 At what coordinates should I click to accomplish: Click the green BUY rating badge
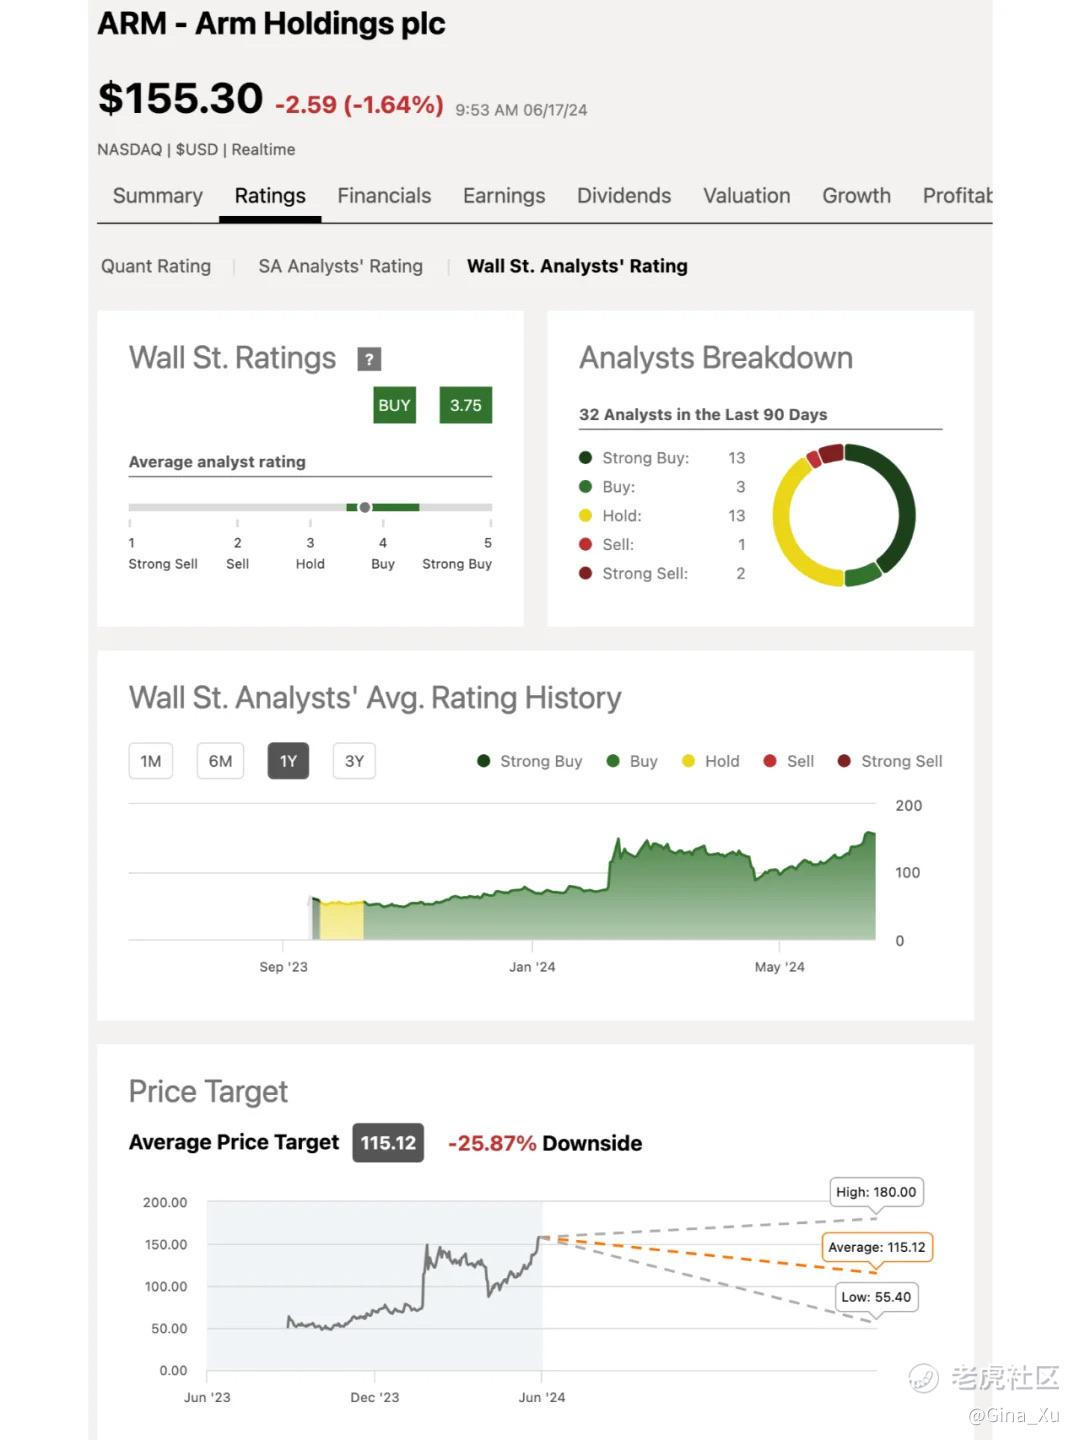click(x=394, y=405)
